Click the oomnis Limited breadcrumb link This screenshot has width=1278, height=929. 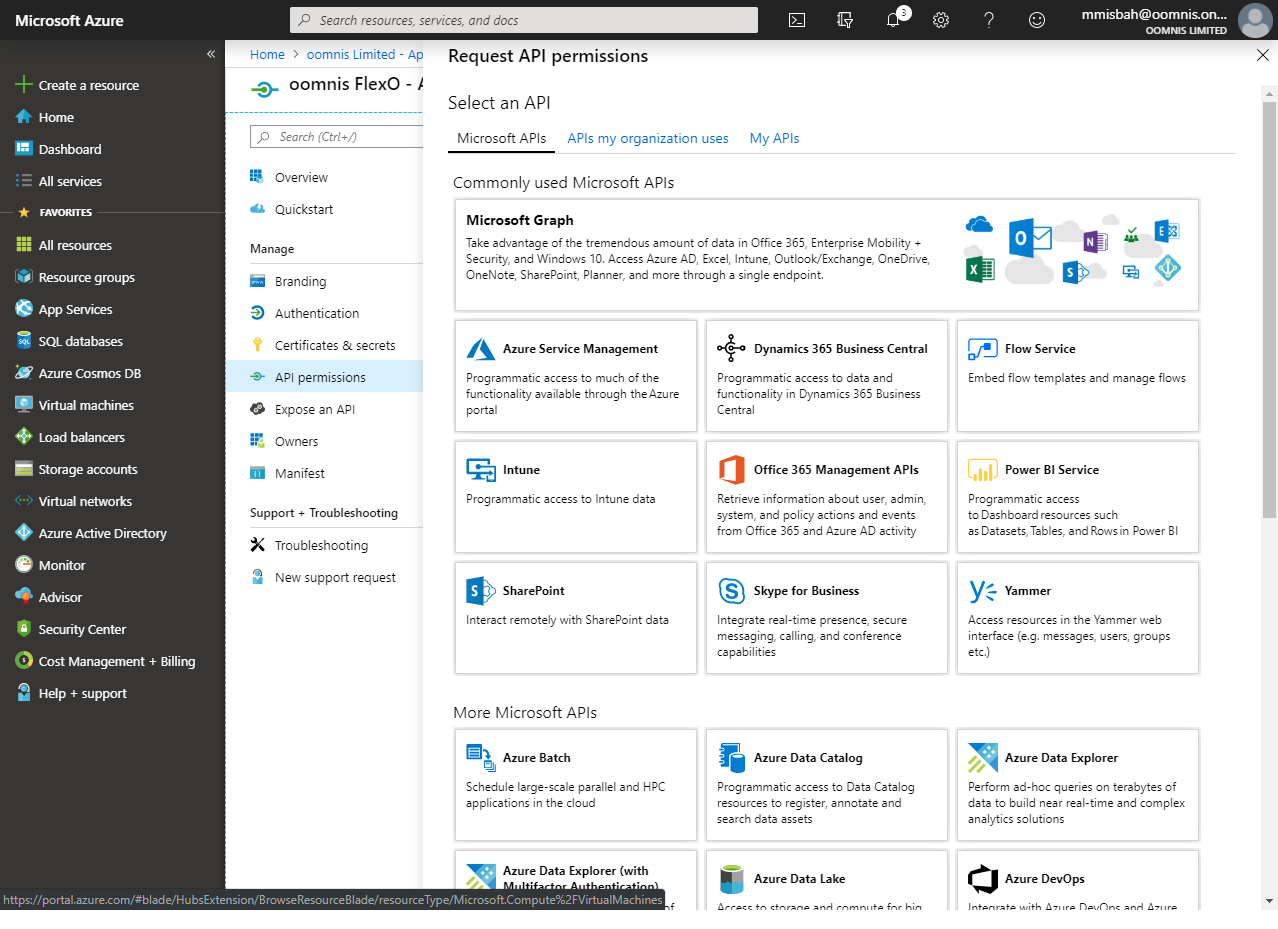coord(365,55)
